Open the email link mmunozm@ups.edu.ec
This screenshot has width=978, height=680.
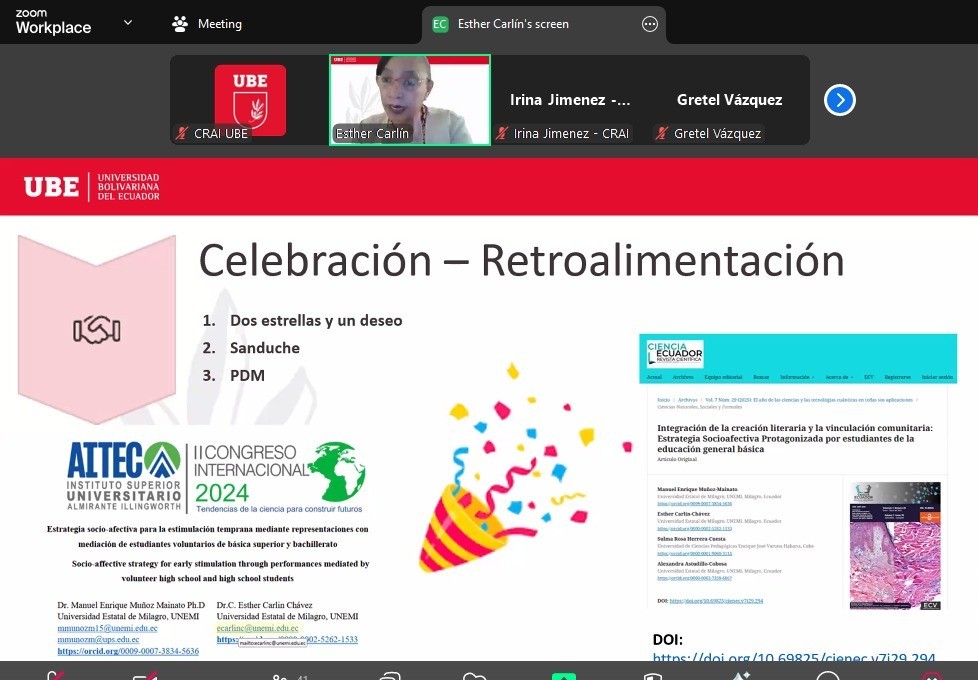98,639
